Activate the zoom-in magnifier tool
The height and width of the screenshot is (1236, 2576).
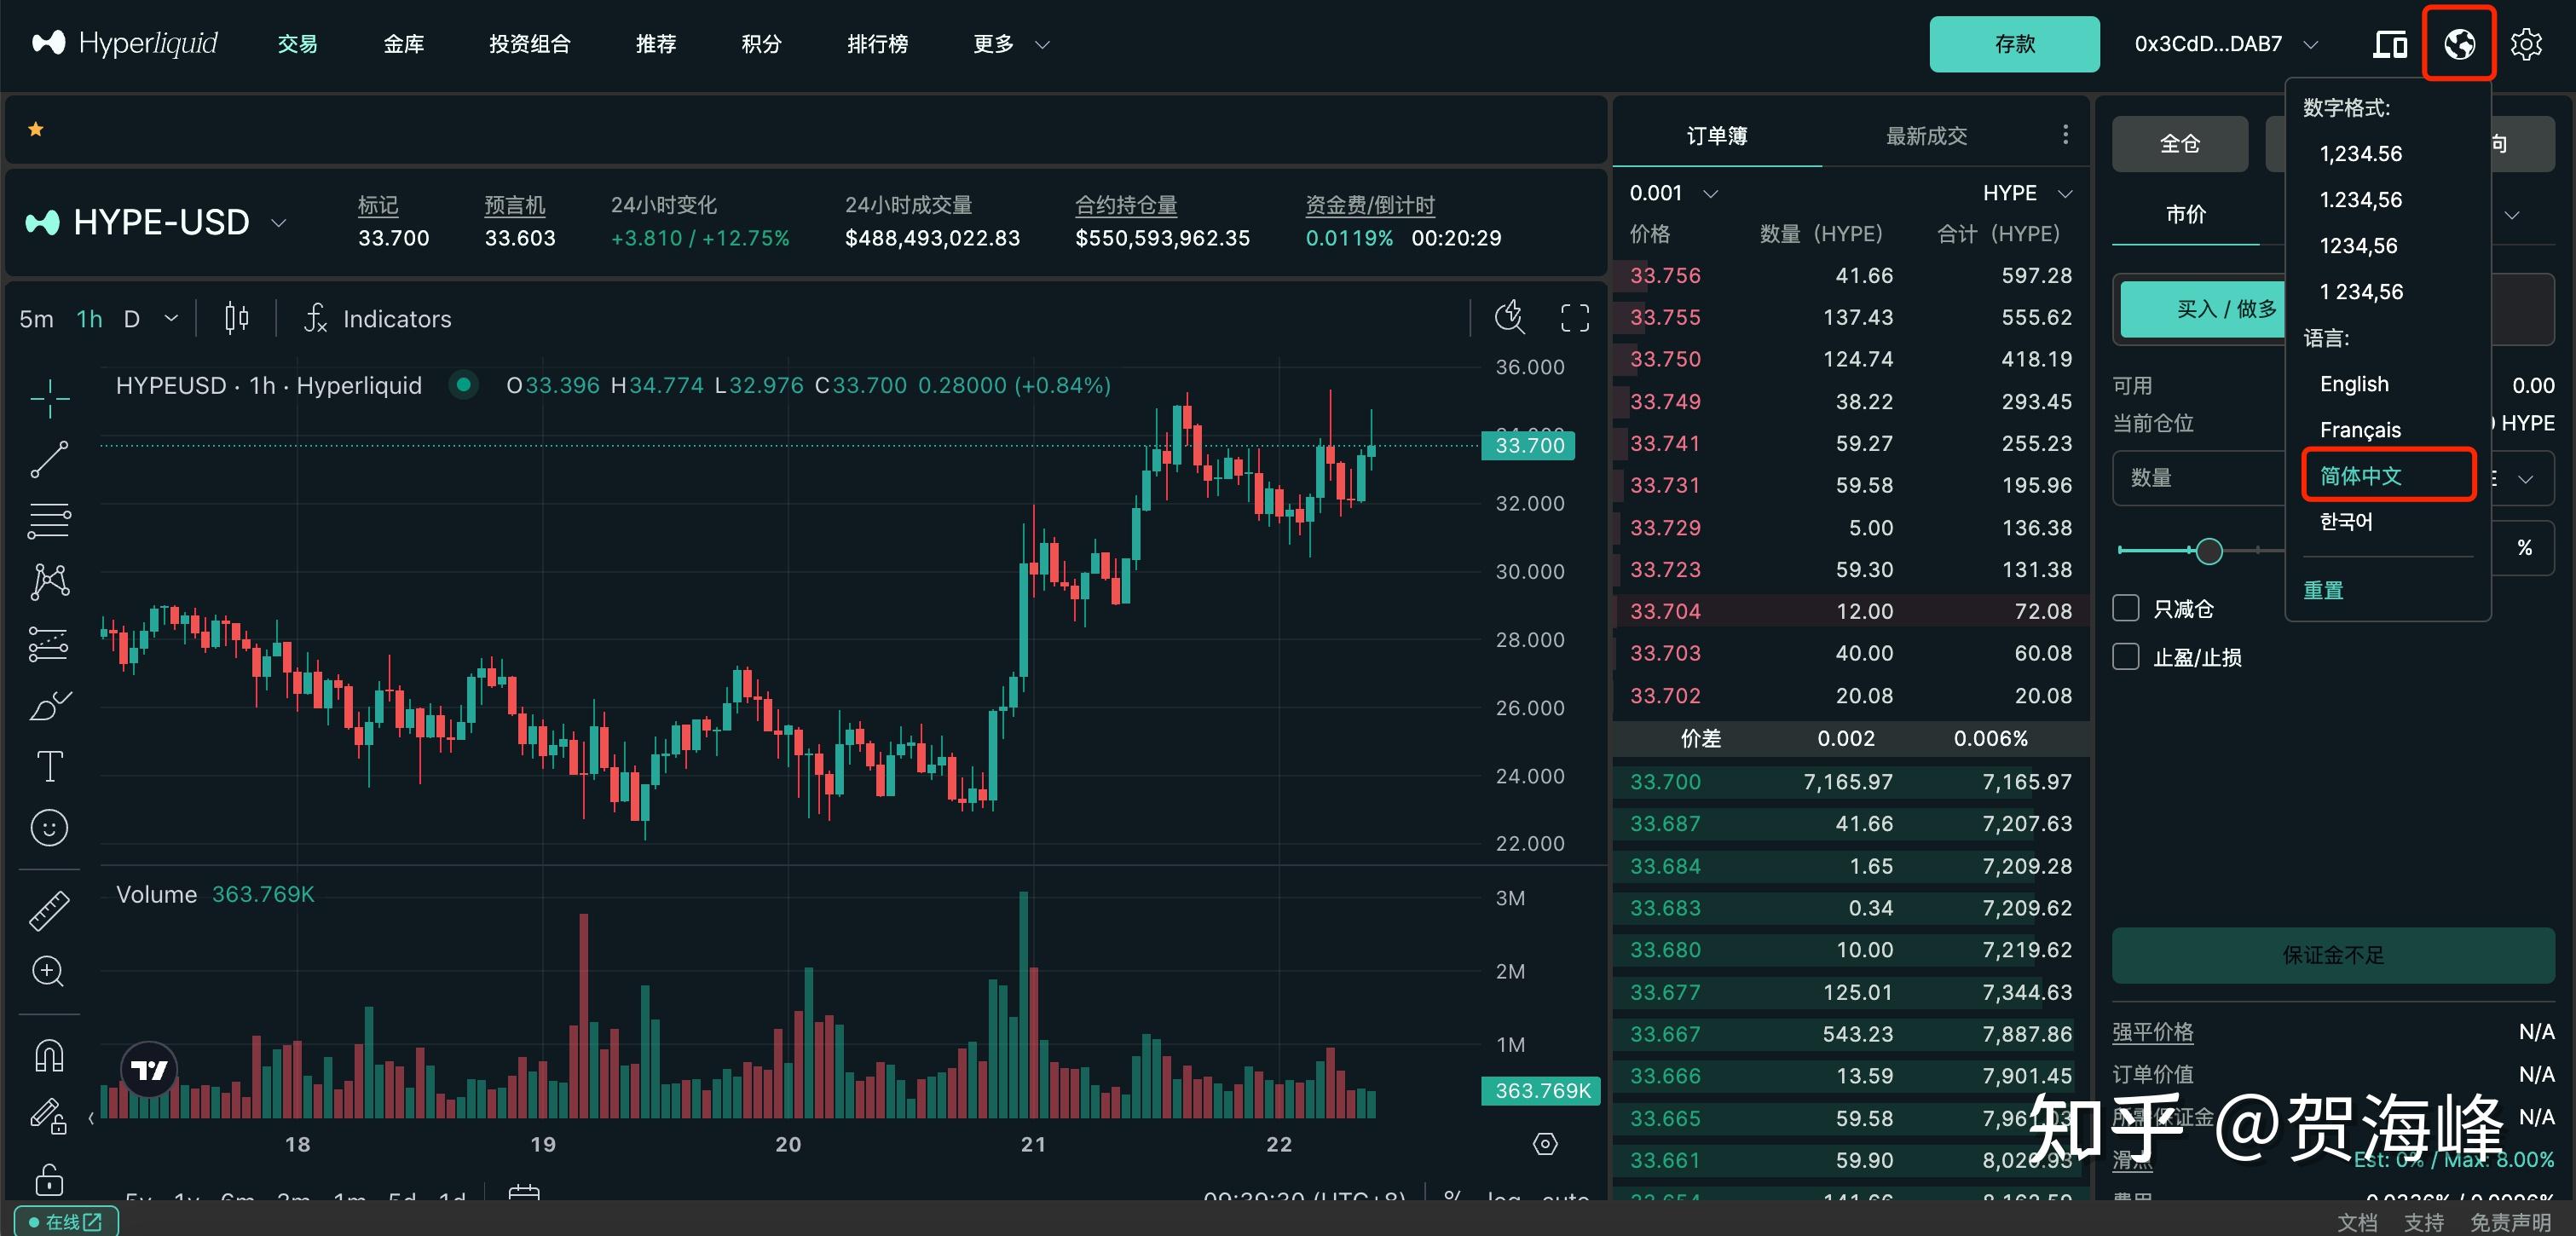tap(49, 971)
